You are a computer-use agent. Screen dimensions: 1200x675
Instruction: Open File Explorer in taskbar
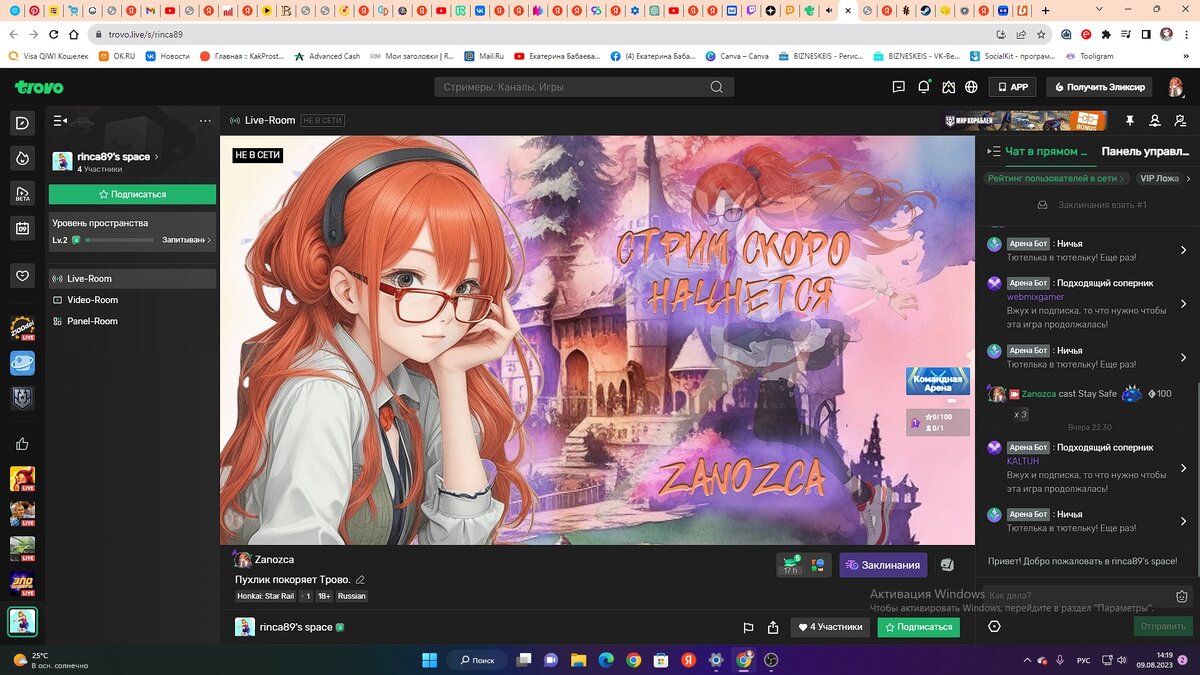point(578,660)
